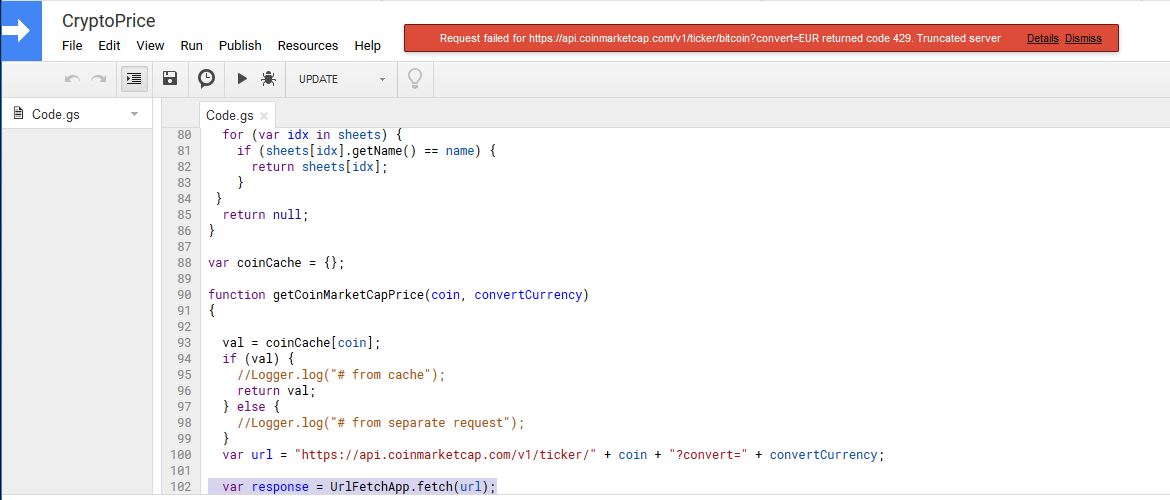Open the Run menu
Image resolution: width=1170 pixels, height=500 pixels.
coord(192,46)
